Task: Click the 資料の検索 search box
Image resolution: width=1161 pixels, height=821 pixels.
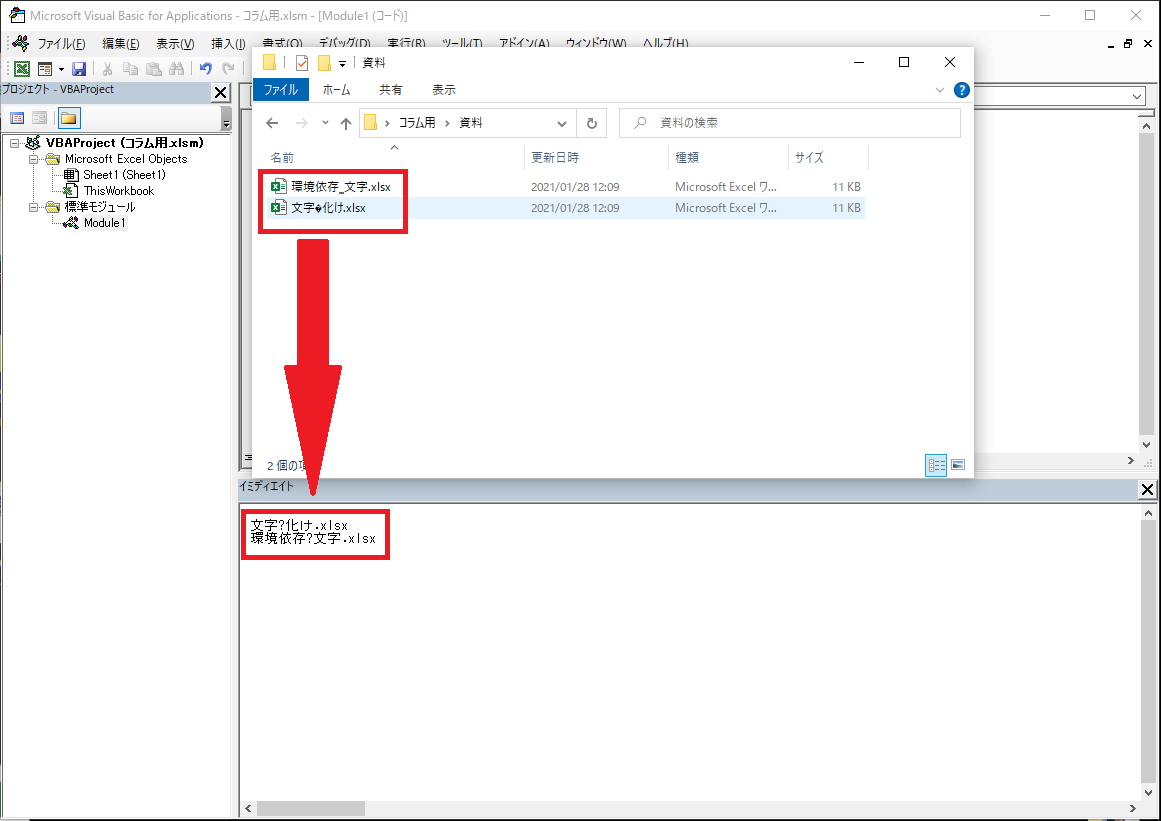Action: (789, 123)
